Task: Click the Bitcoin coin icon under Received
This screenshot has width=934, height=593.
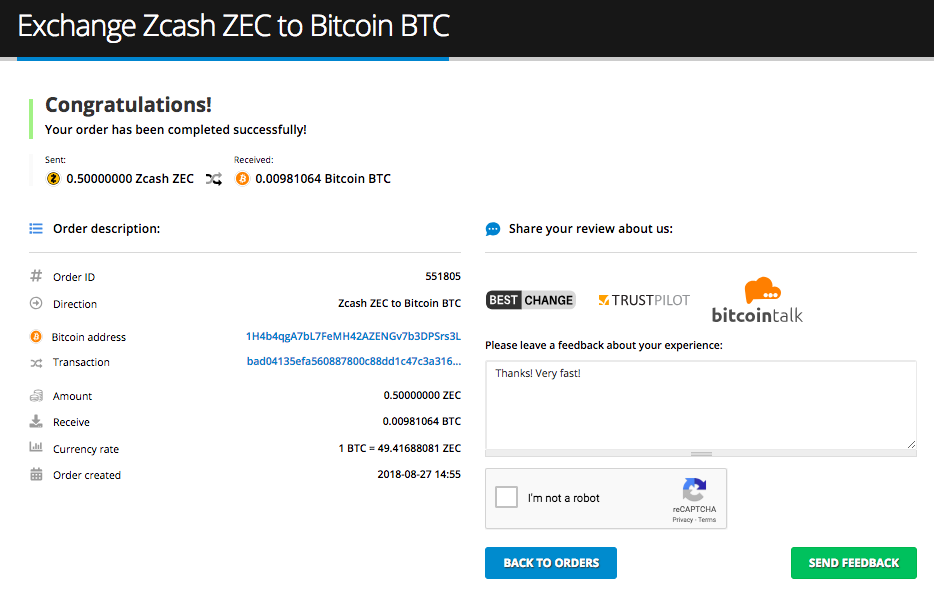Action: [242, 179]
